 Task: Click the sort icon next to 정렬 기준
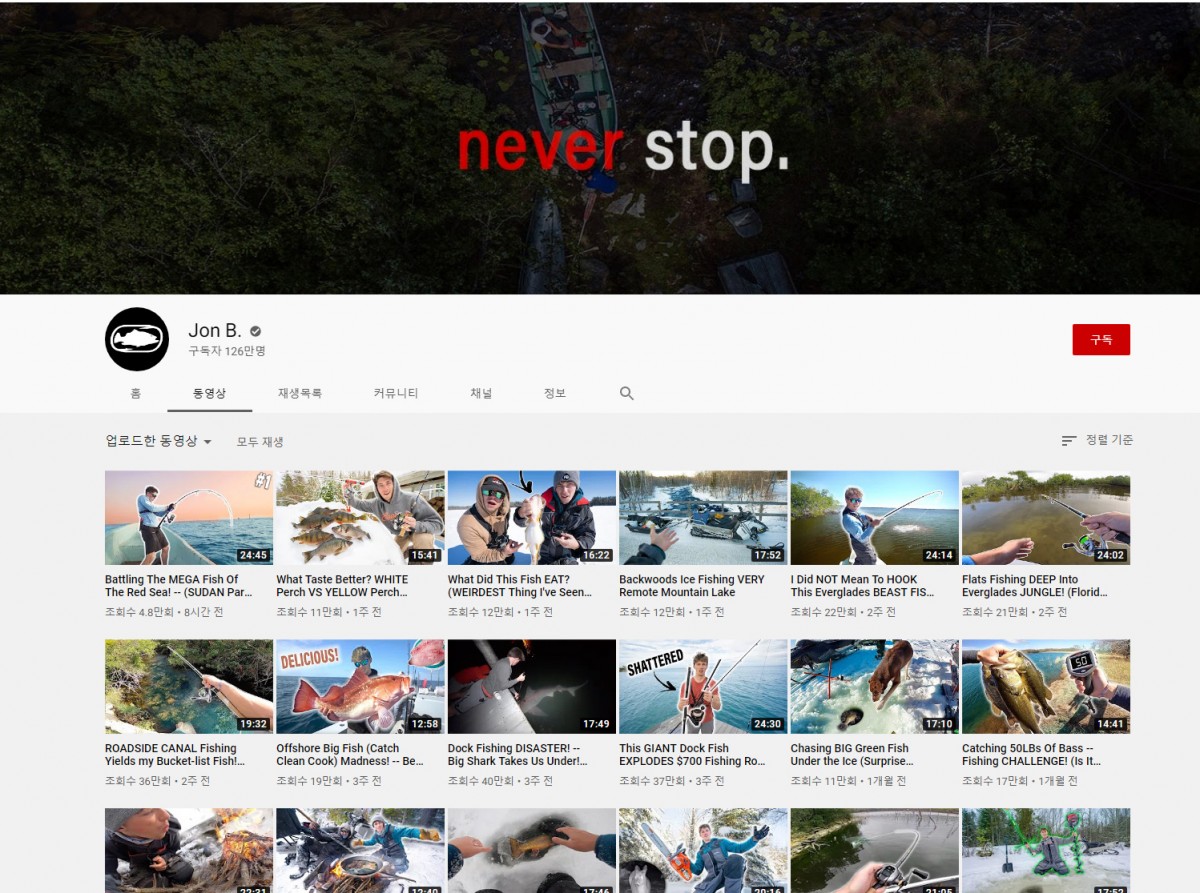pyautogui.click(x=1069, y=440)
